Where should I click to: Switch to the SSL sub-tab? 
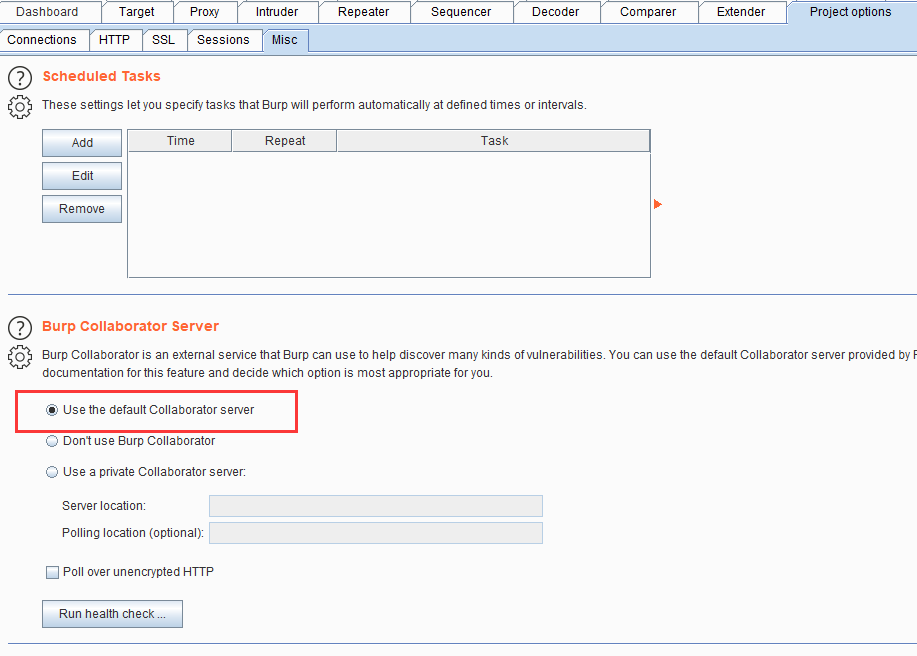click(x=164, y=40)
